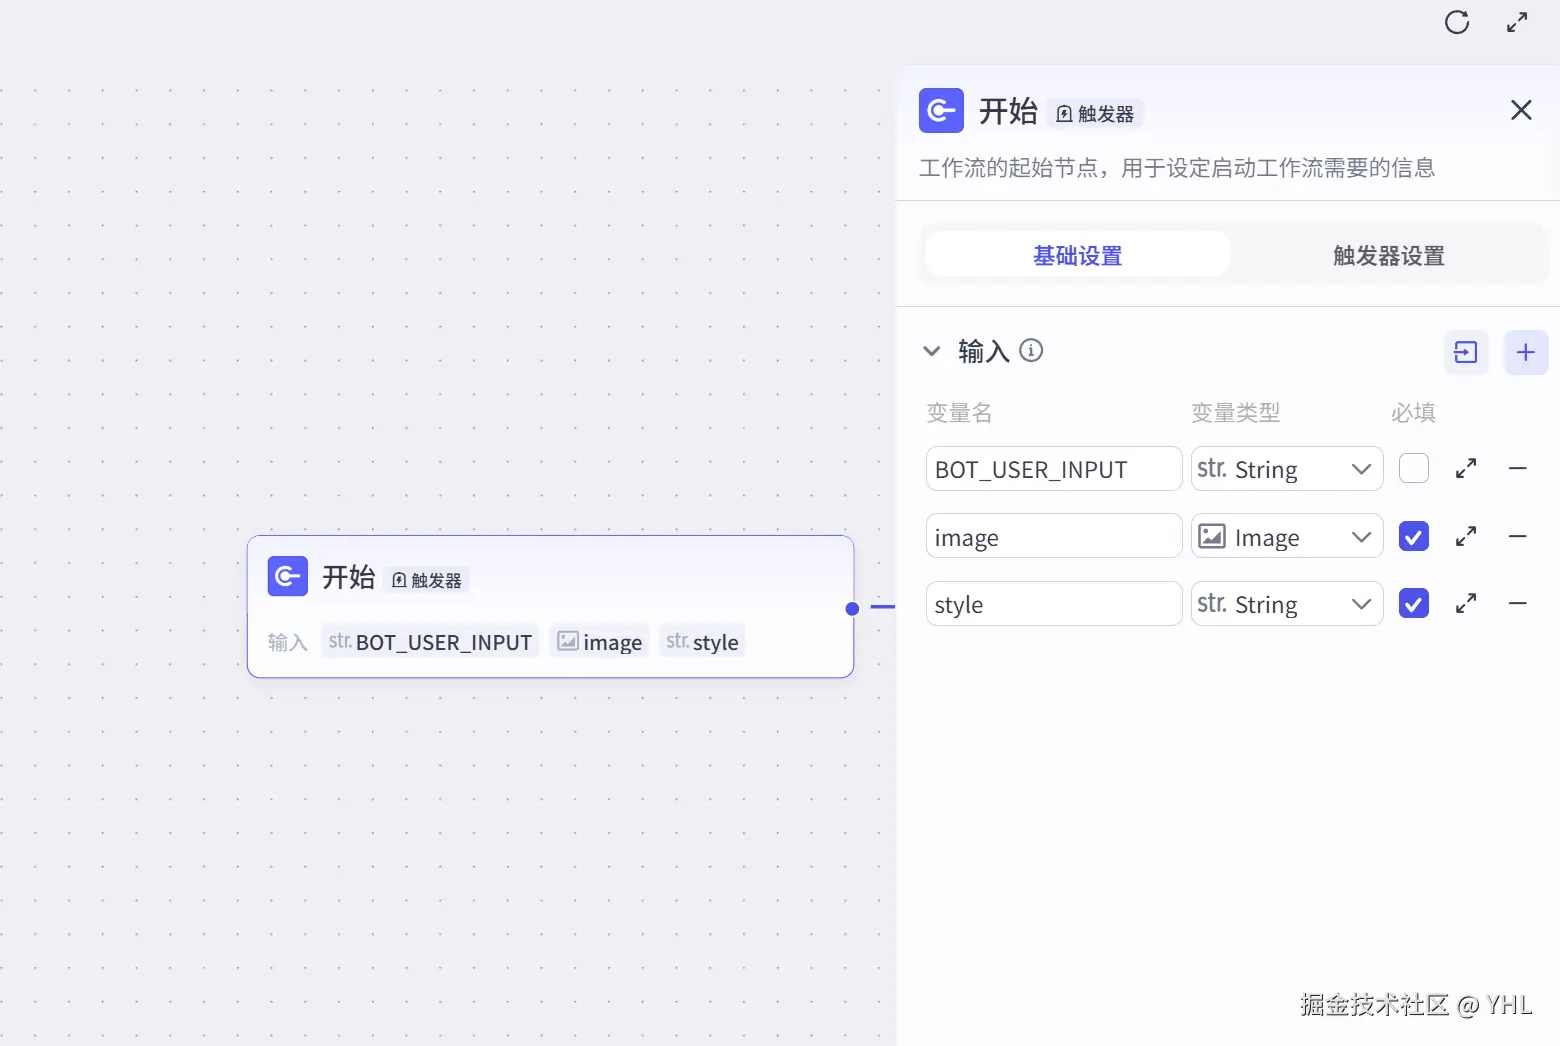Uncheck required for the style variable

pyautogui.click(x=1414, y=604)
